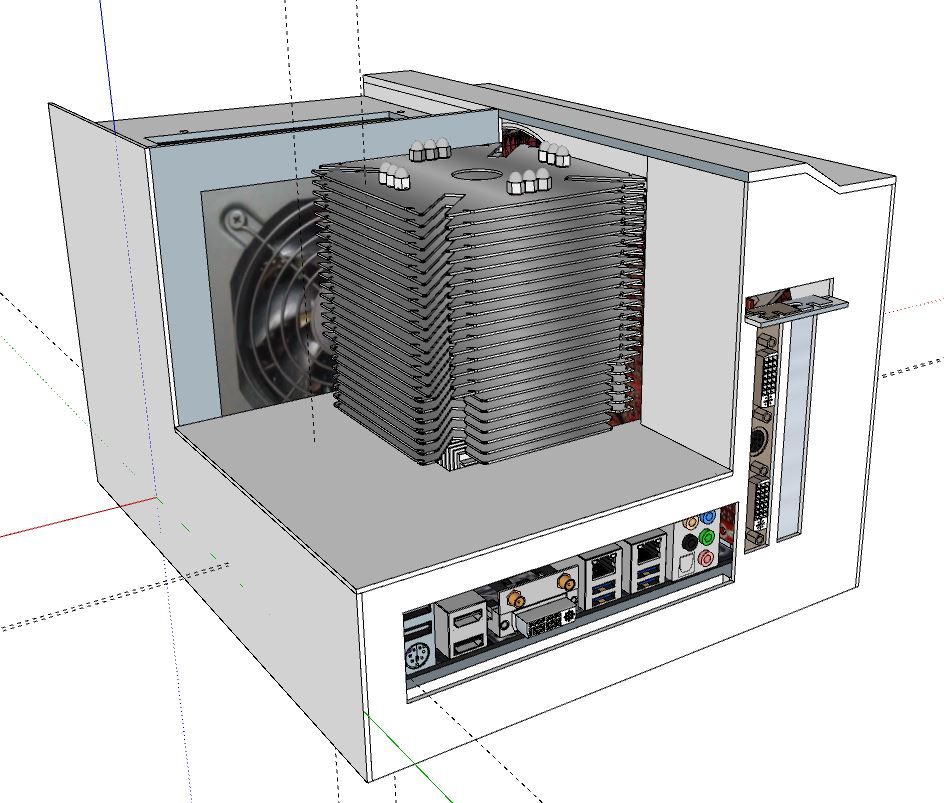Select the left gold Wi-Fi antenna connector
The width and height of the screenshot is (944, 803).
[x=515, y=600]
